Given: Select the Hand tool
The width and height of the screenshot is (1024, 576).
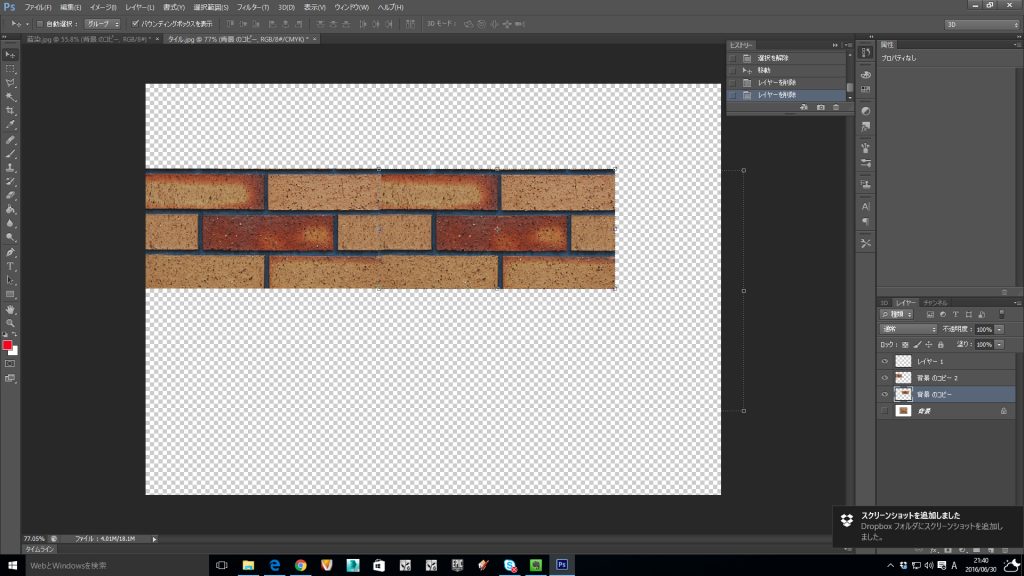Looking at the screenshot, I should [11, 309].
